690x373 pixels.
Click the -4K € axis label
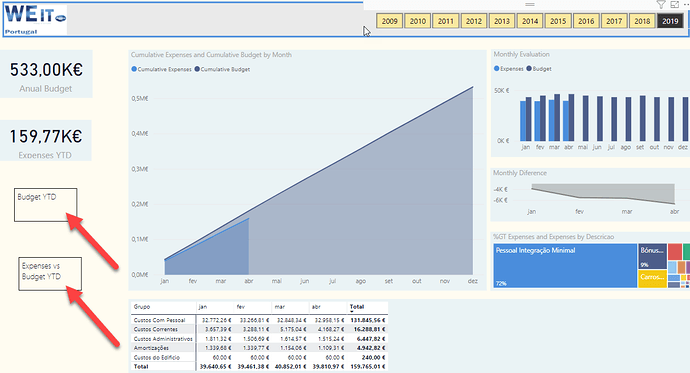point(500,190)
